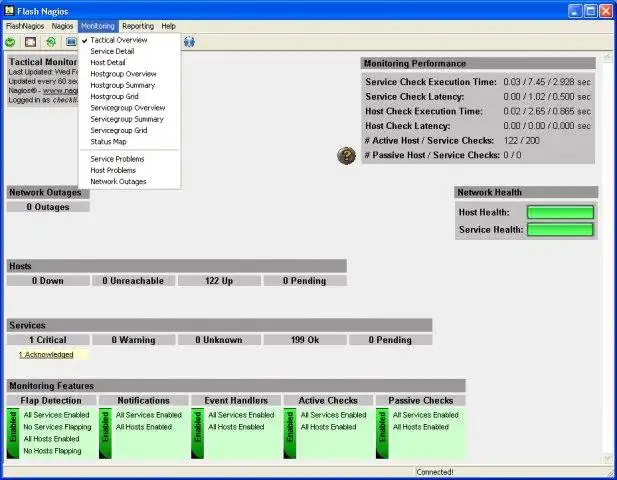
Task: Click the Monitoring Features header
Action: (x=236, y=386)
